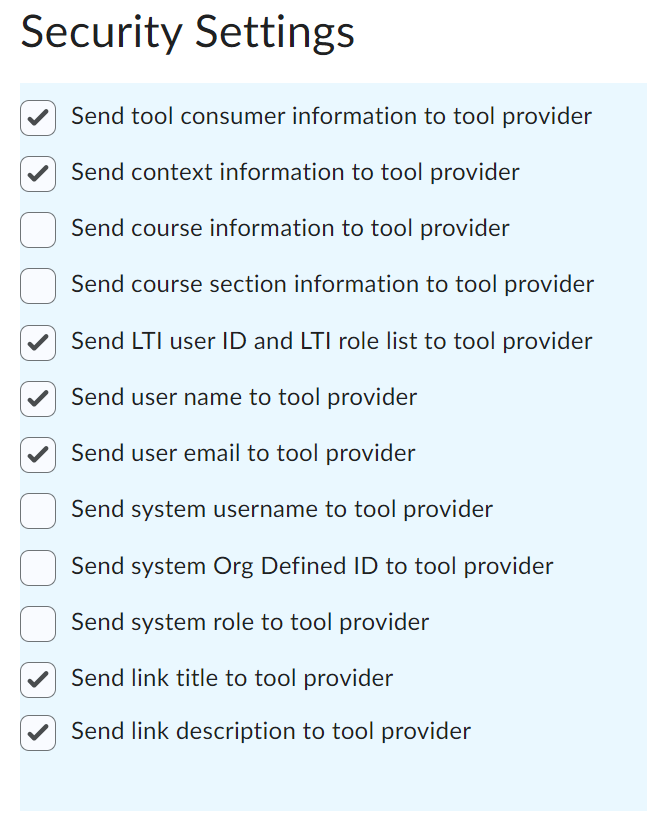647x818 pixels.
Task: Enable Send course information to tool provider
Action: coord(38,230)
